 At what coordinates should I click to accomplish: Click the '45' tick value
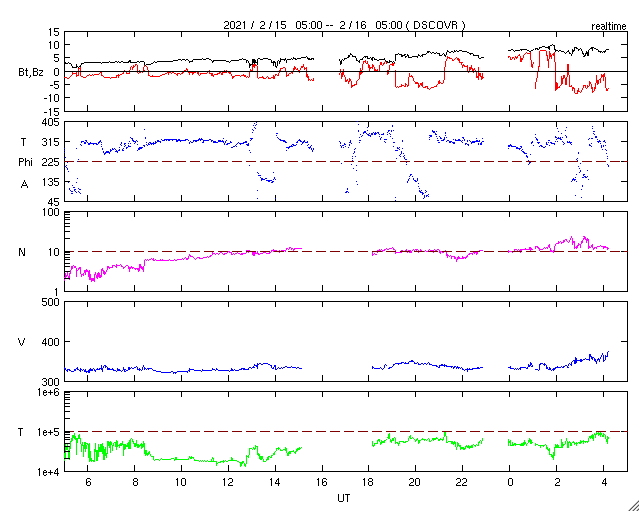pyautogui.click(x=53, y=202)
